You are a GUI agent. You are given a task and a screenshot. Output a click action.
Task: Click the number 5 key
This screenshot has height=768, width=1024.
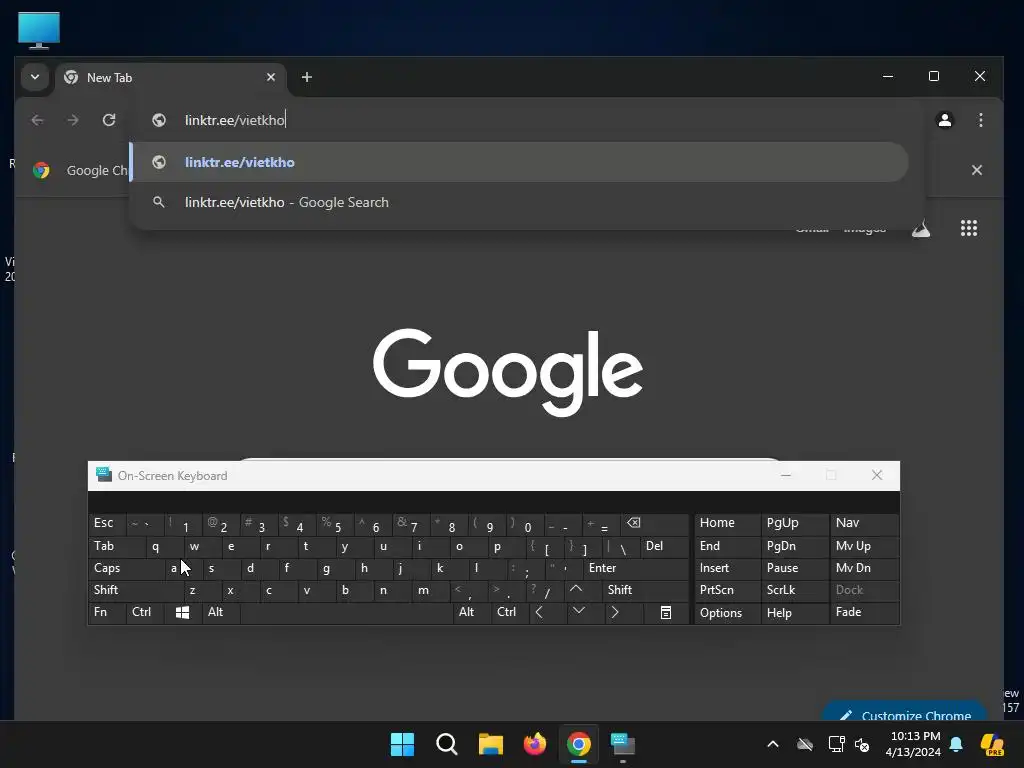334,524
